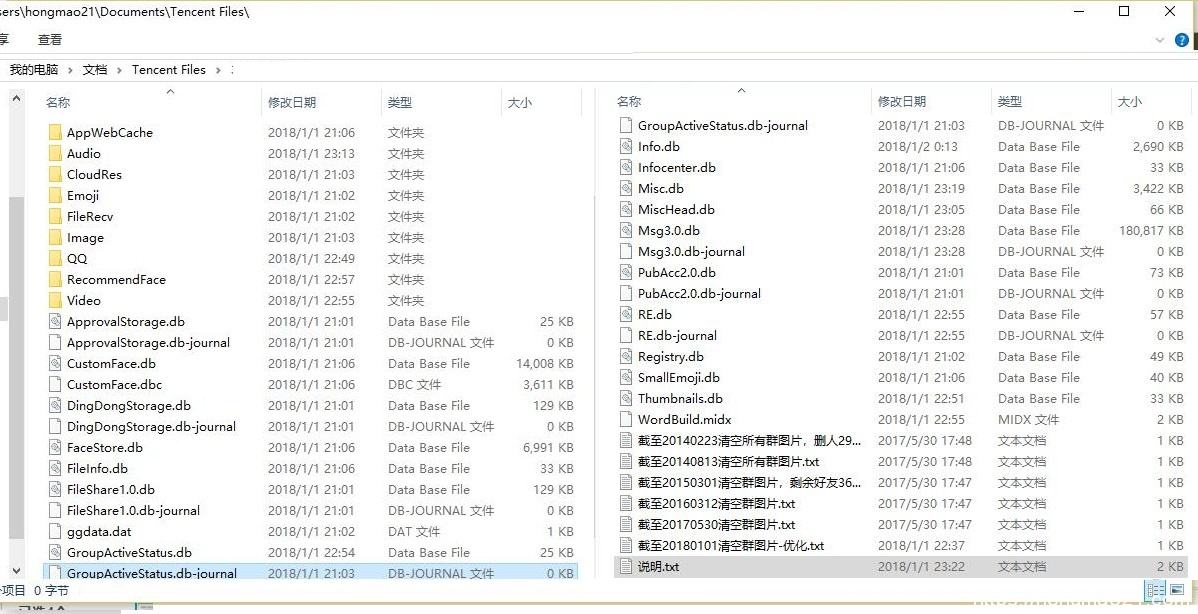Select the 说明.txt text file icon
Viewport: 1198px width, 614px height.
626,567
